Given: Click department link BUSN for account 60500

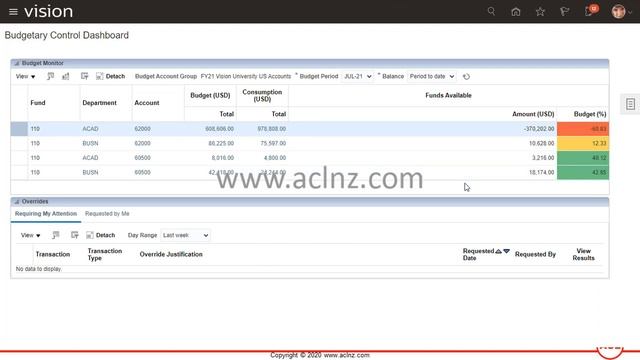Looking at the screenshot, I should click(x=90, y=172).
